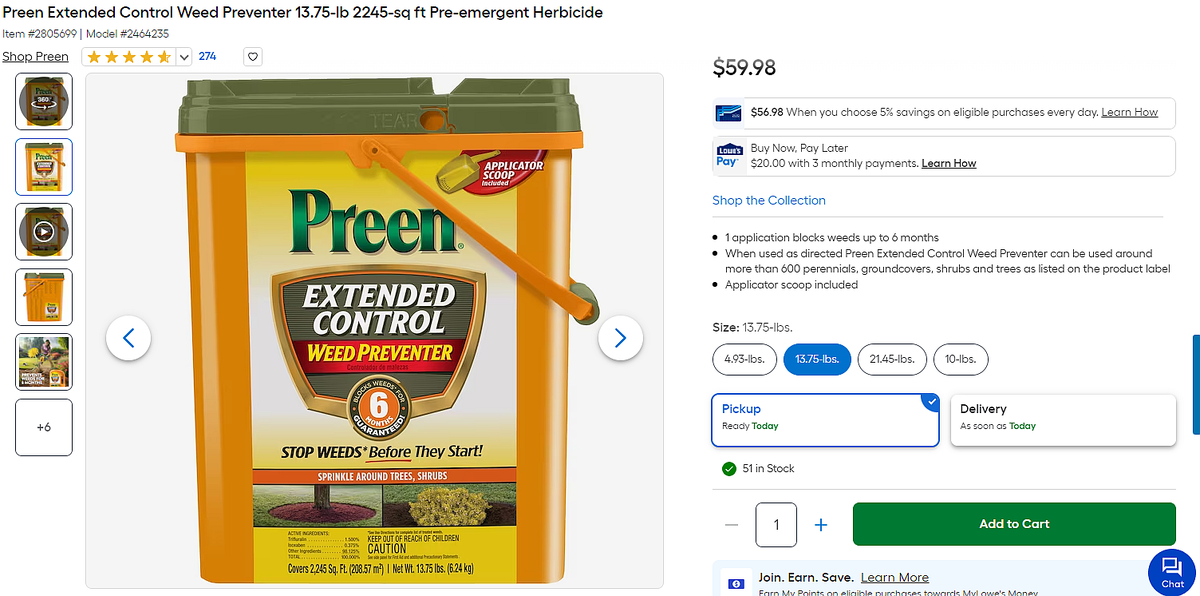The height and width of the screenshot is (596, 1200).
Task: Select the 21.45-lbs. size option
Action: (x=892, y=359)
